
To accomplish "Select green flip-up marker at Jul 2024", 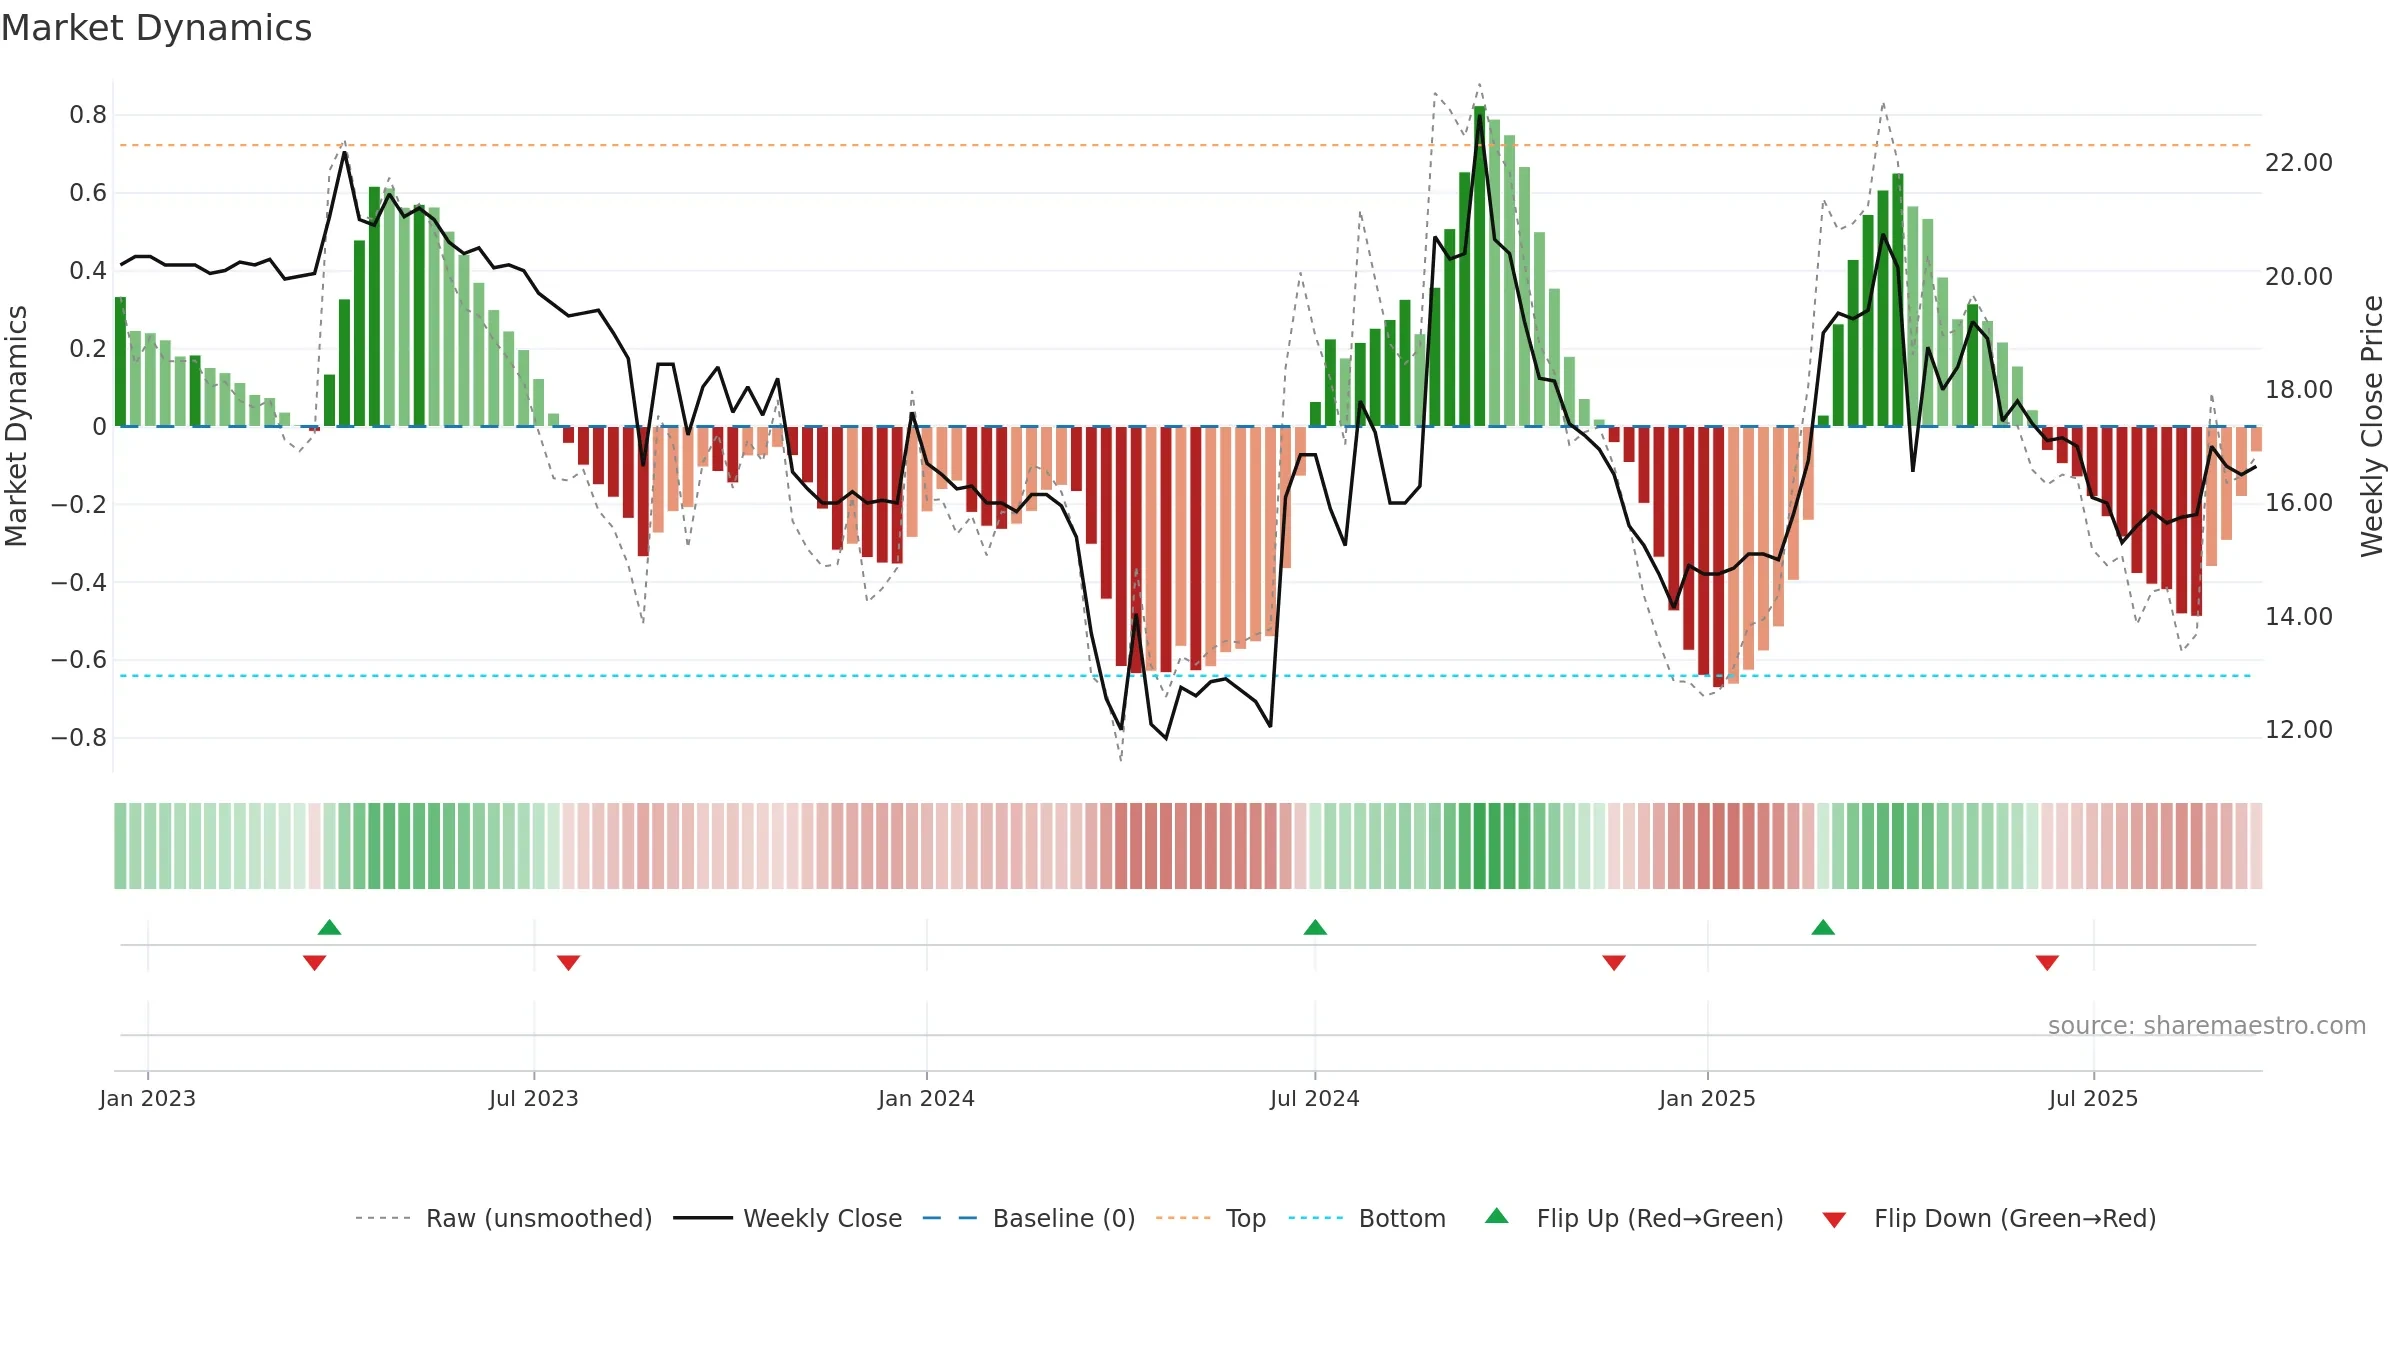I will tap(1315, 927).
